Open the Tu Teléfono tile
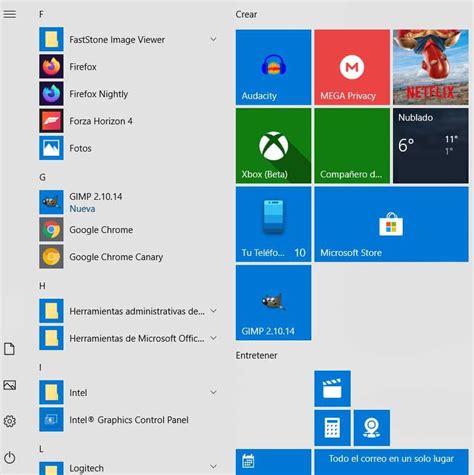Image resolution: width=474 pixels, height=475 pixels. (x=273, y=224)
